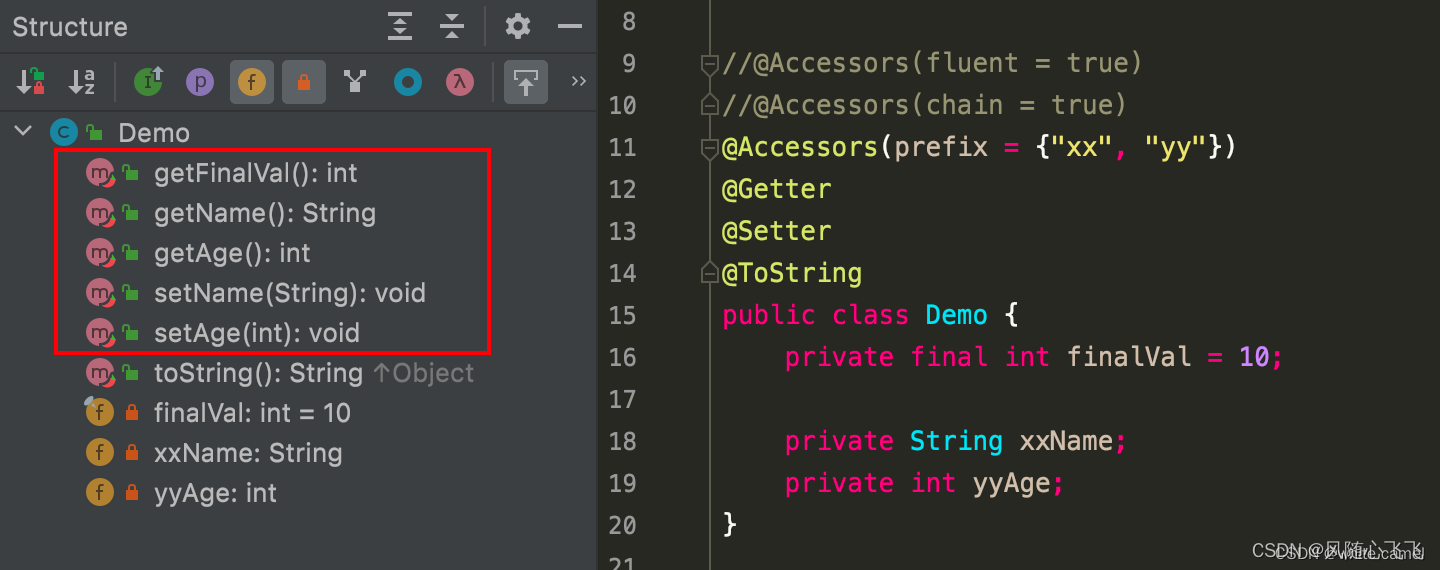The height and width of the screenshot is (570, 1440).
Task: Collapse the Demo class tree node
Action: (23, 132)
